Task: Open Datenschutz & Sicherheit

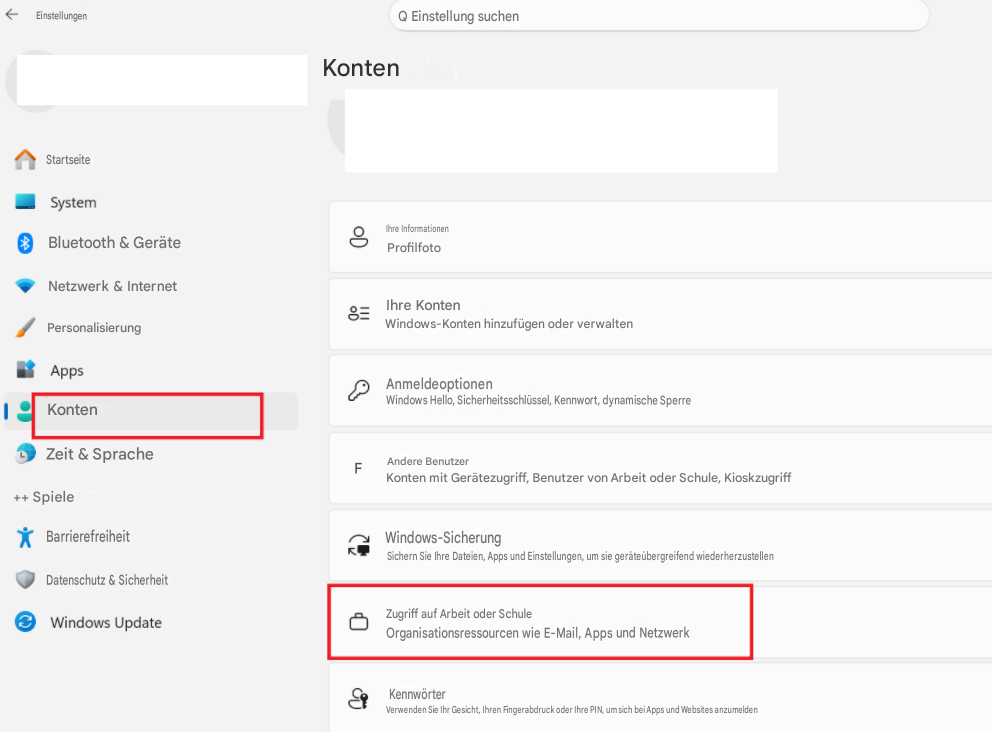Action: (x=151, y=580)
